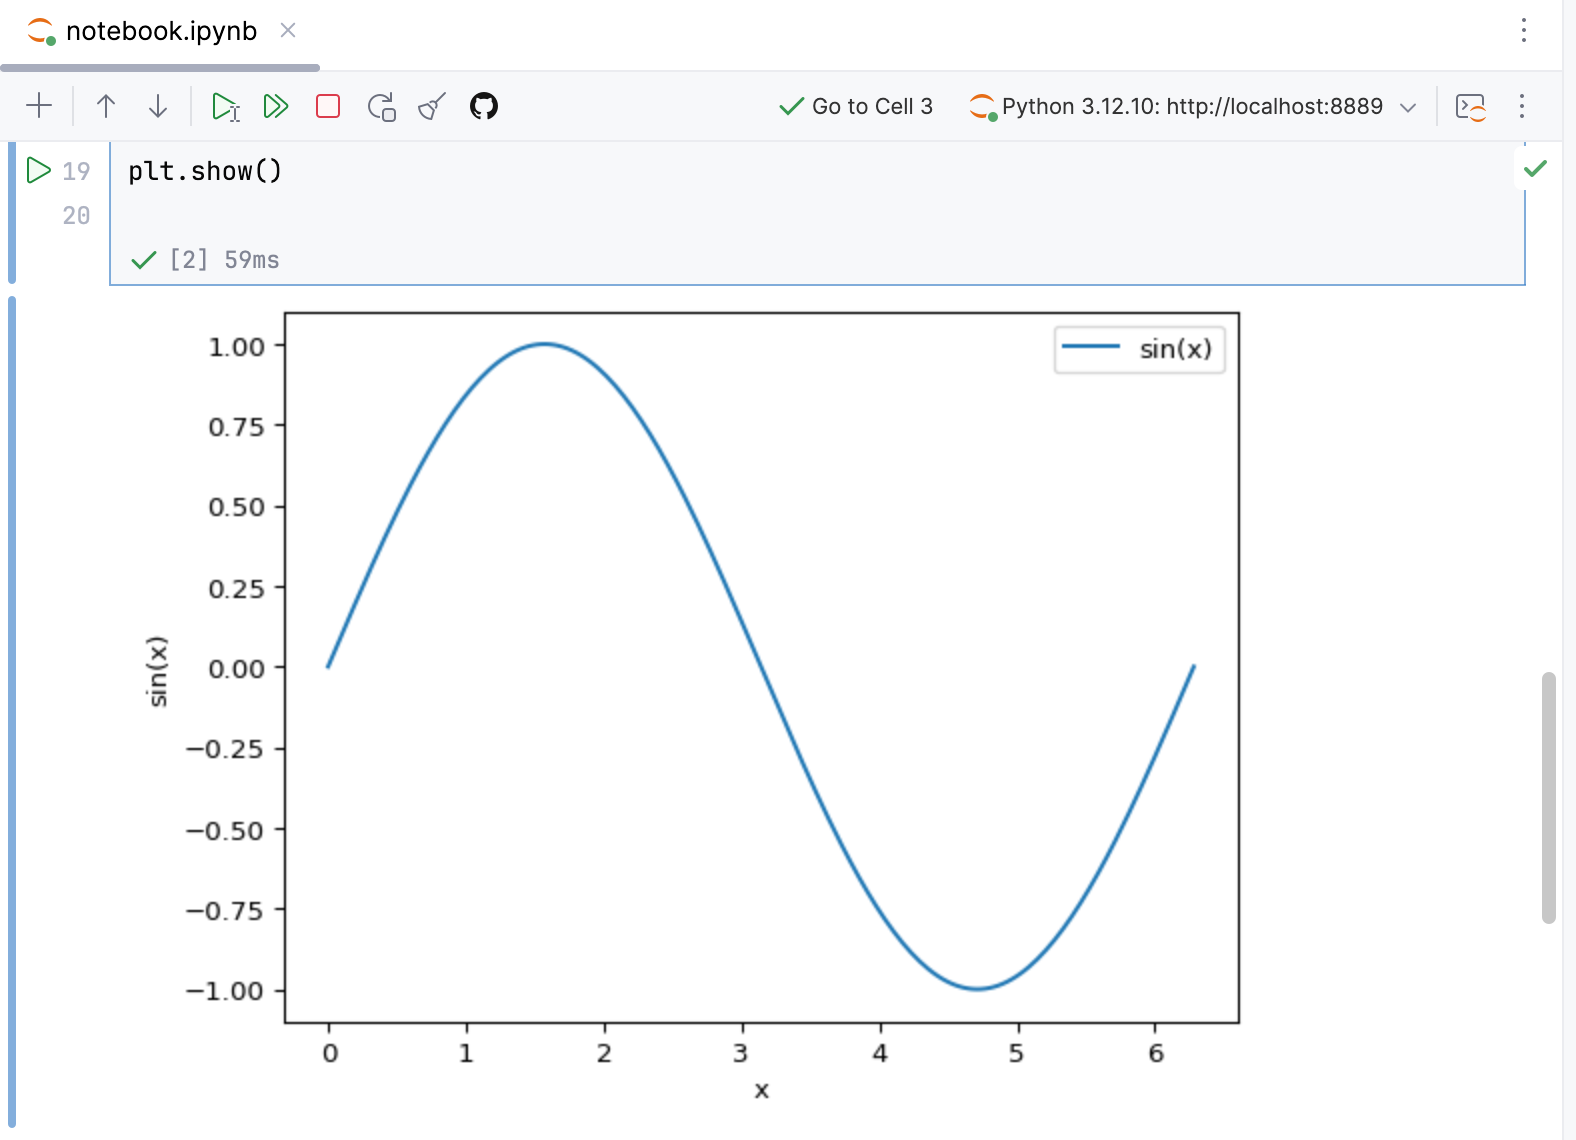Run cell and select below
Viewport: 1576px width, 1140px height.
(226, 106)
